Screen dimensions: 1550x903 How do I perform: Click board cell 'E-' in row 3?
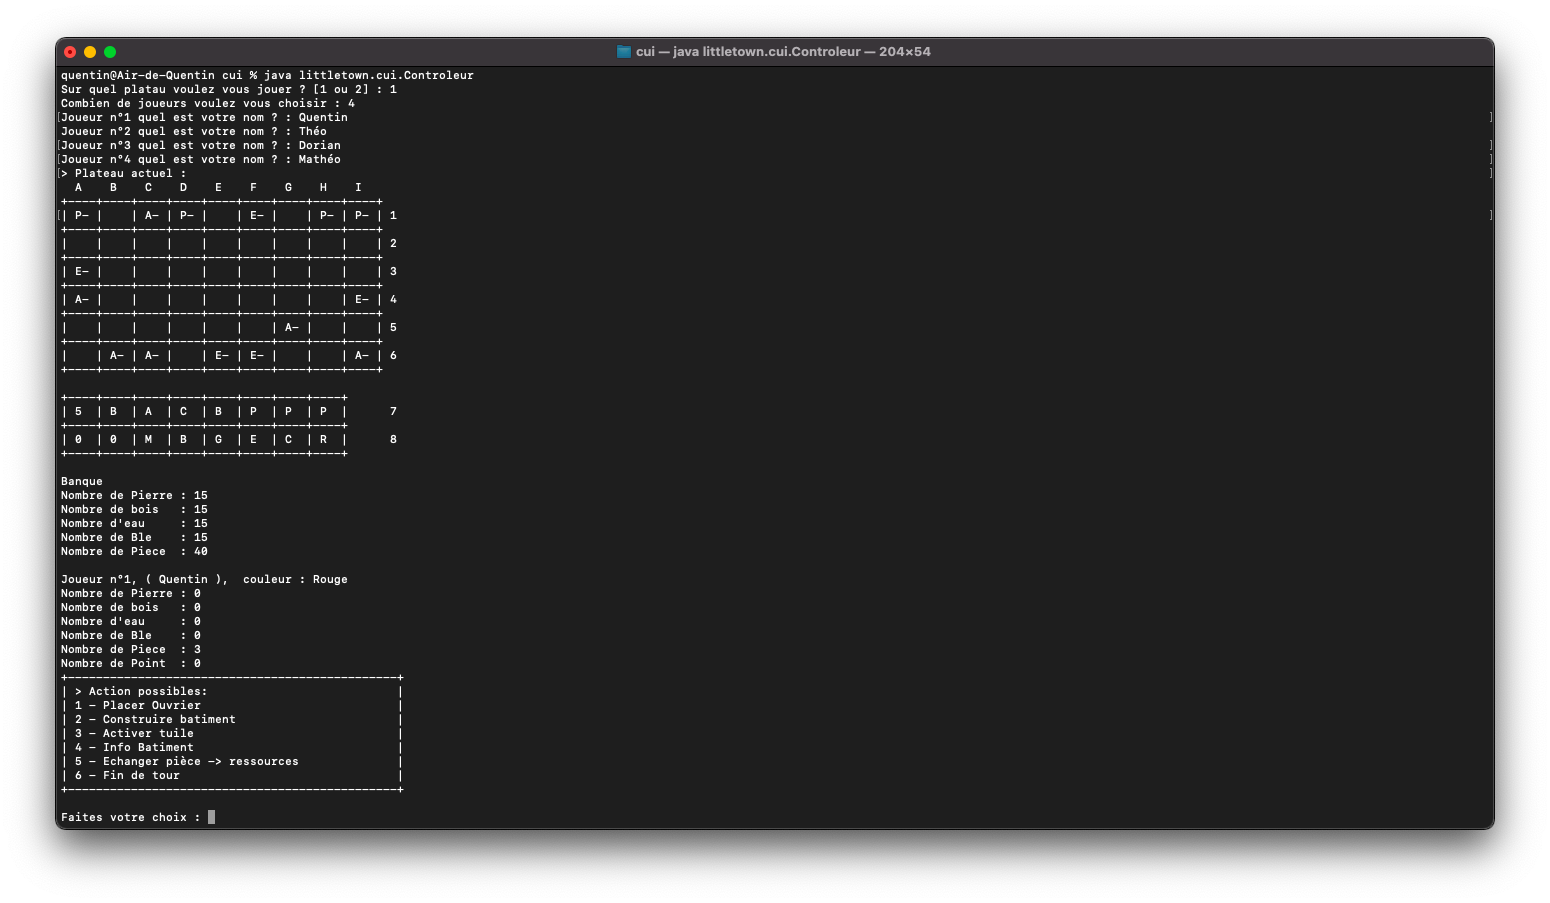(x=82, y=271)
